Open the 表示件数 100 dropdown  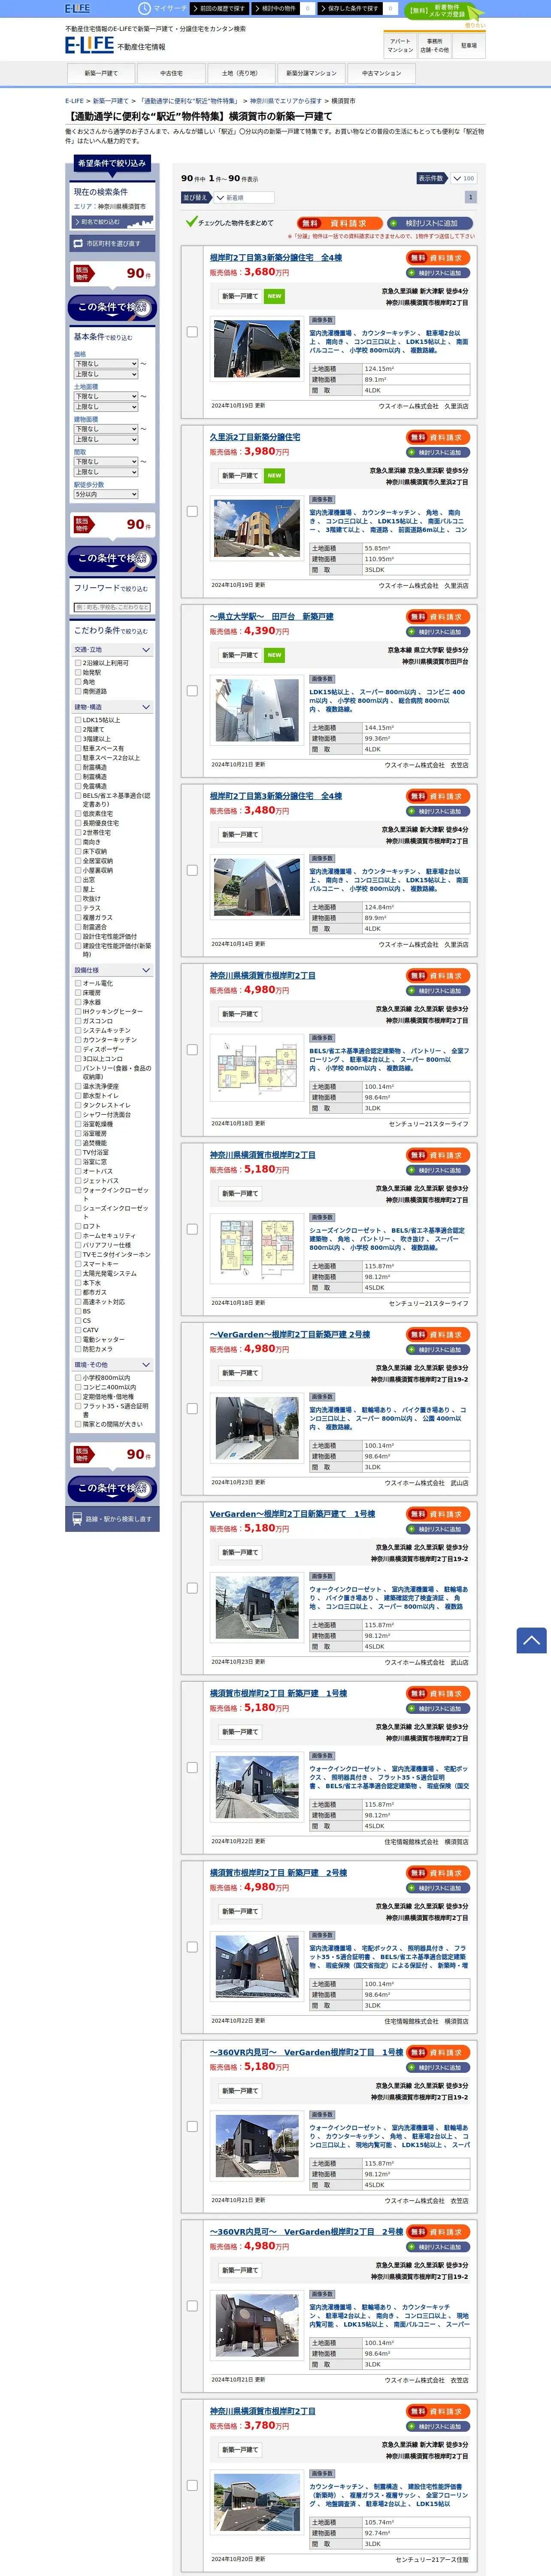click(463, 178)
